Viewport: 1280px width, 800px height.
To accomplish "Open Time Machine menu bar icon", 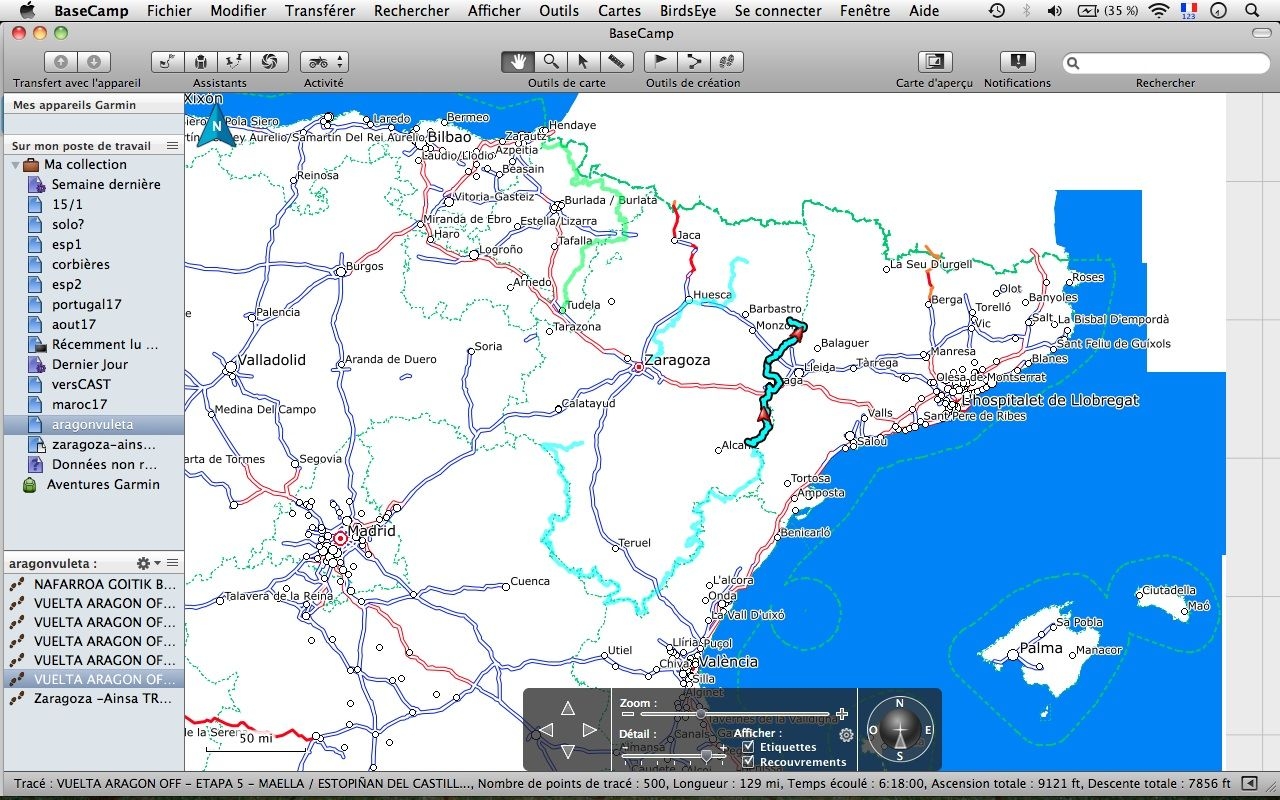I will pos(997,11).
